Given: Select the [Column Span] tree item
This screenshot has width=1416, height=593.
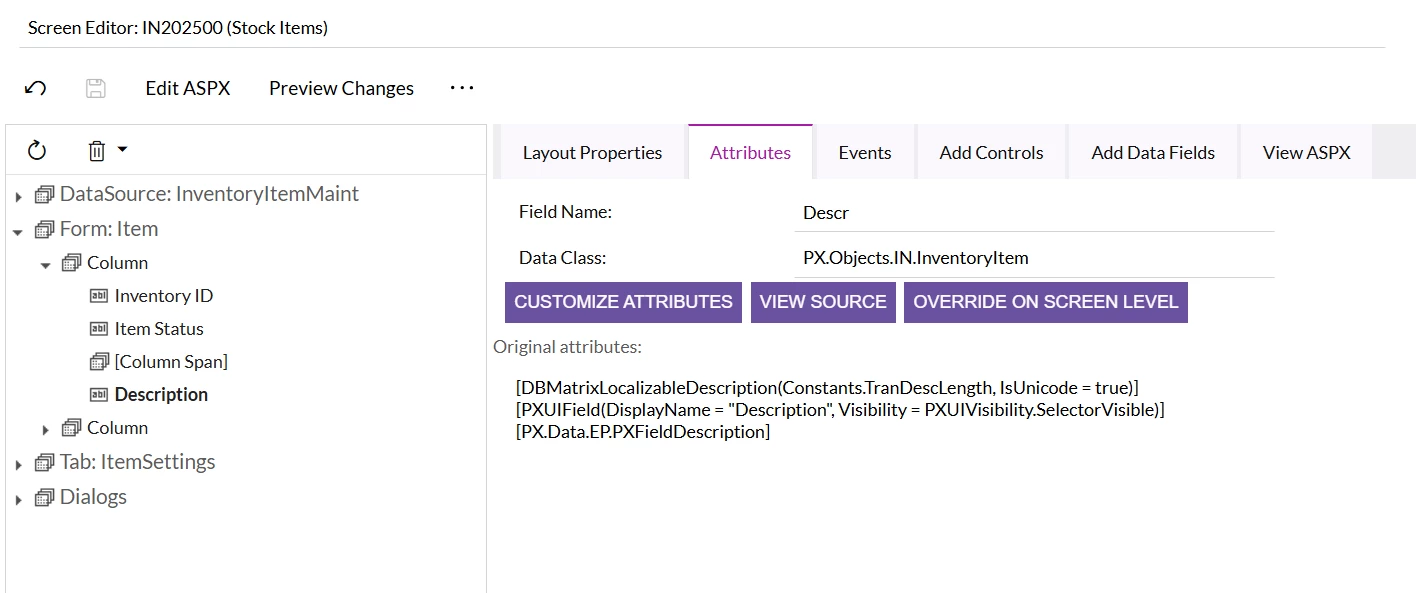Looking at the screenshot, I should 171,362.
